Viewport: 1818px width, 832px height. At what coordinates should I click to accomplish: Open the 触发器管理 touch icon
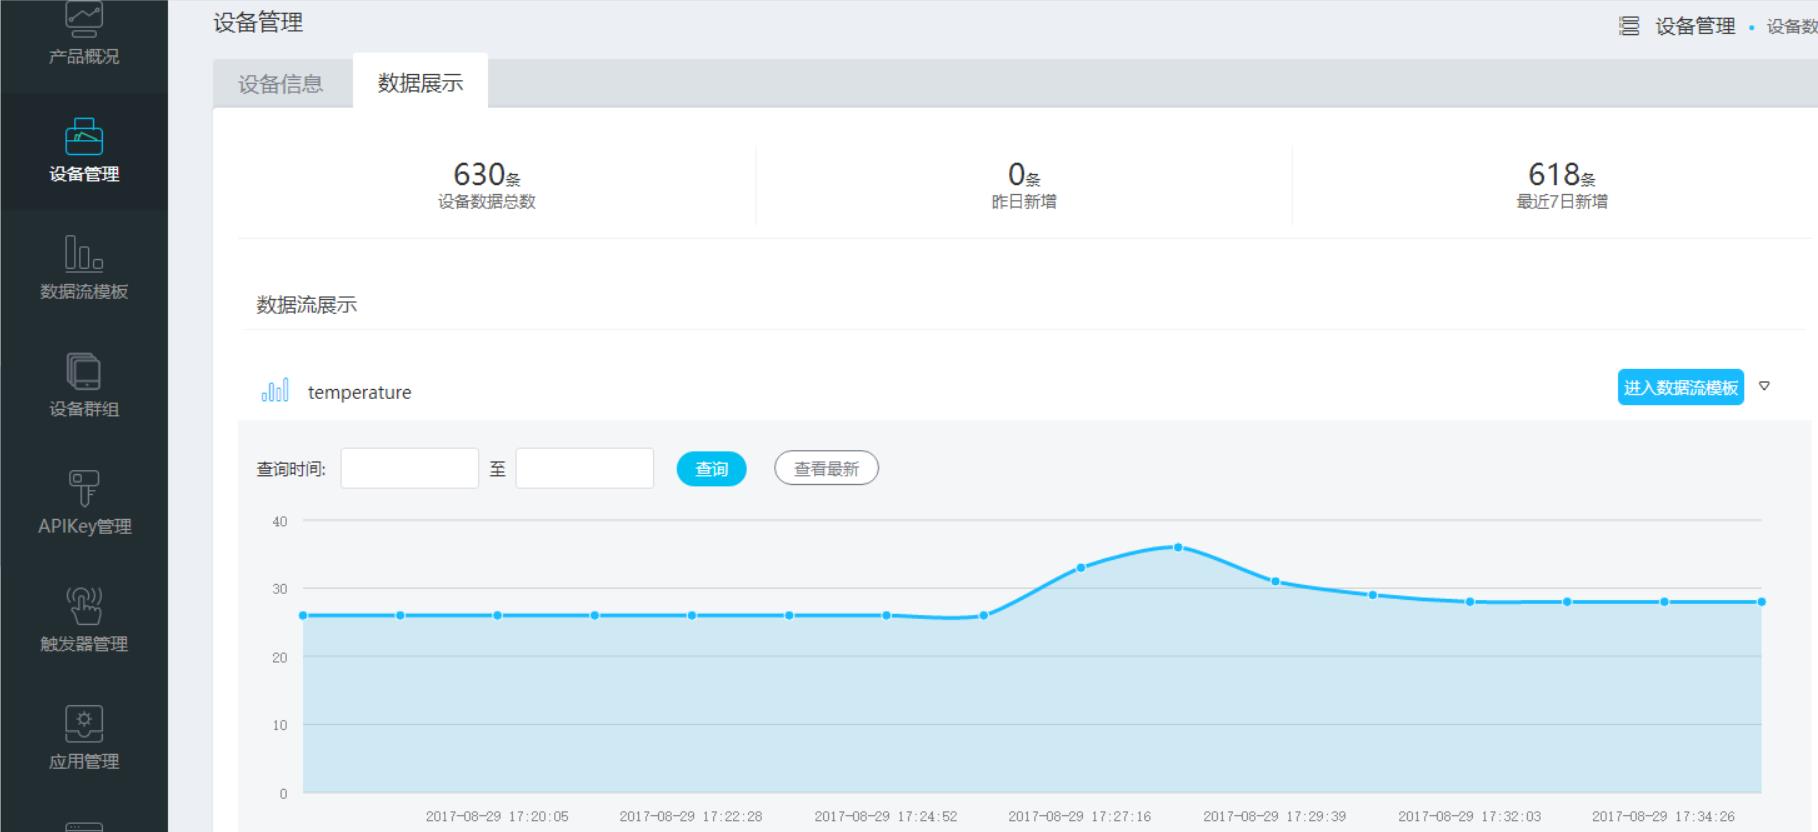pos(84,606)
